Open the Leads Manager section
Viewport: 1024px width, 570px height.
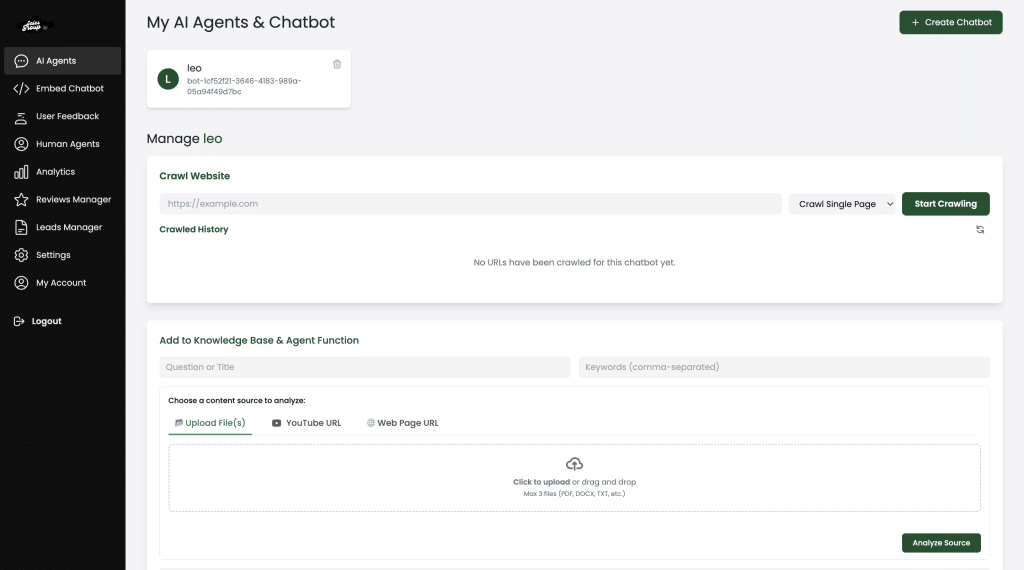[x=63, y=227]
